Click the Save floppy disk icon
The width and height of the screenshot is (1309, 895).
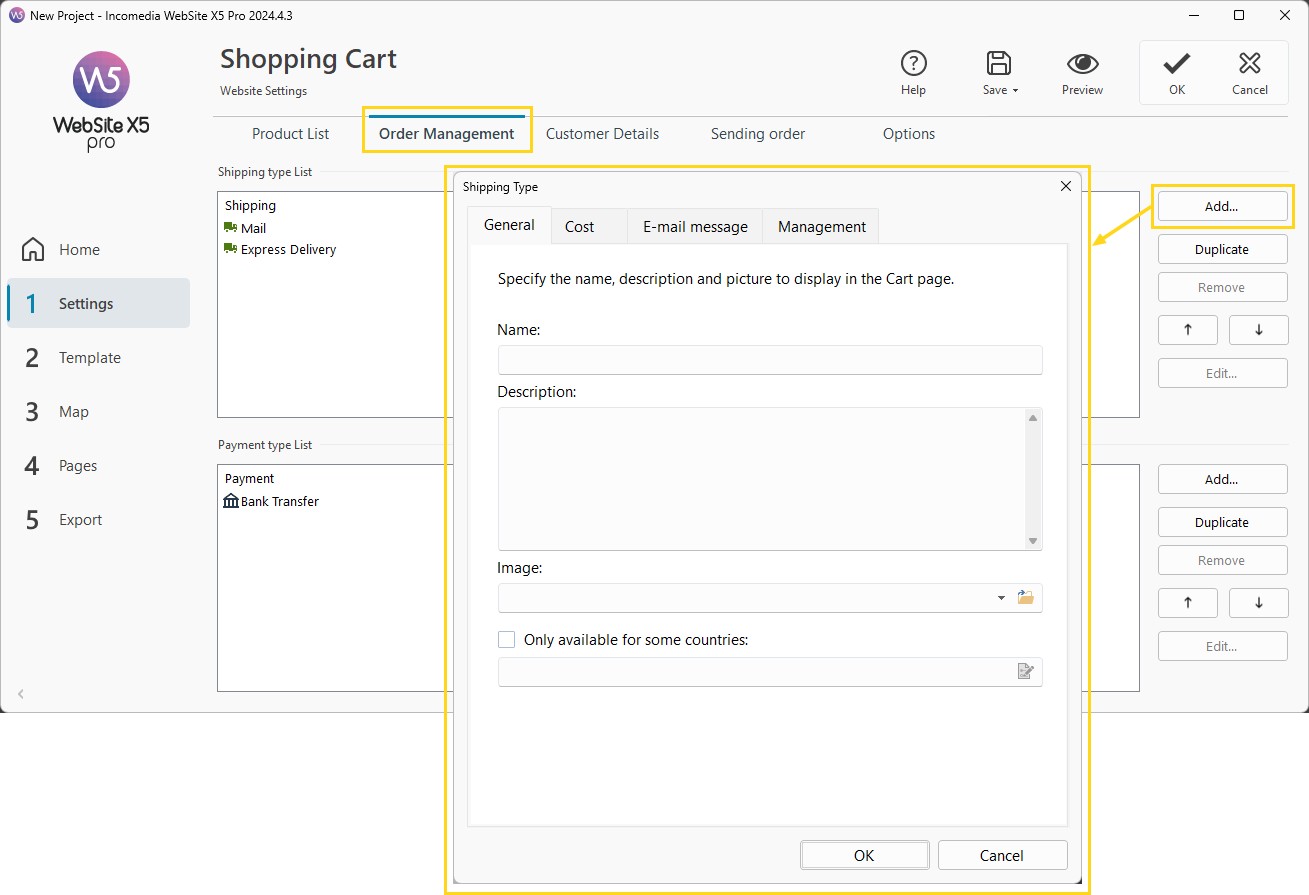click(x=998, y=64)
